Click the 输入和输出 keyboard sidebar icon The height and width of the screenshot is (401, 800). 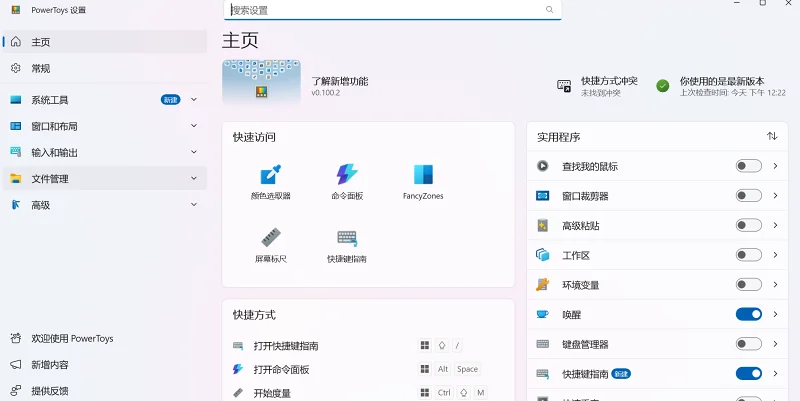(x=16, y=152)
